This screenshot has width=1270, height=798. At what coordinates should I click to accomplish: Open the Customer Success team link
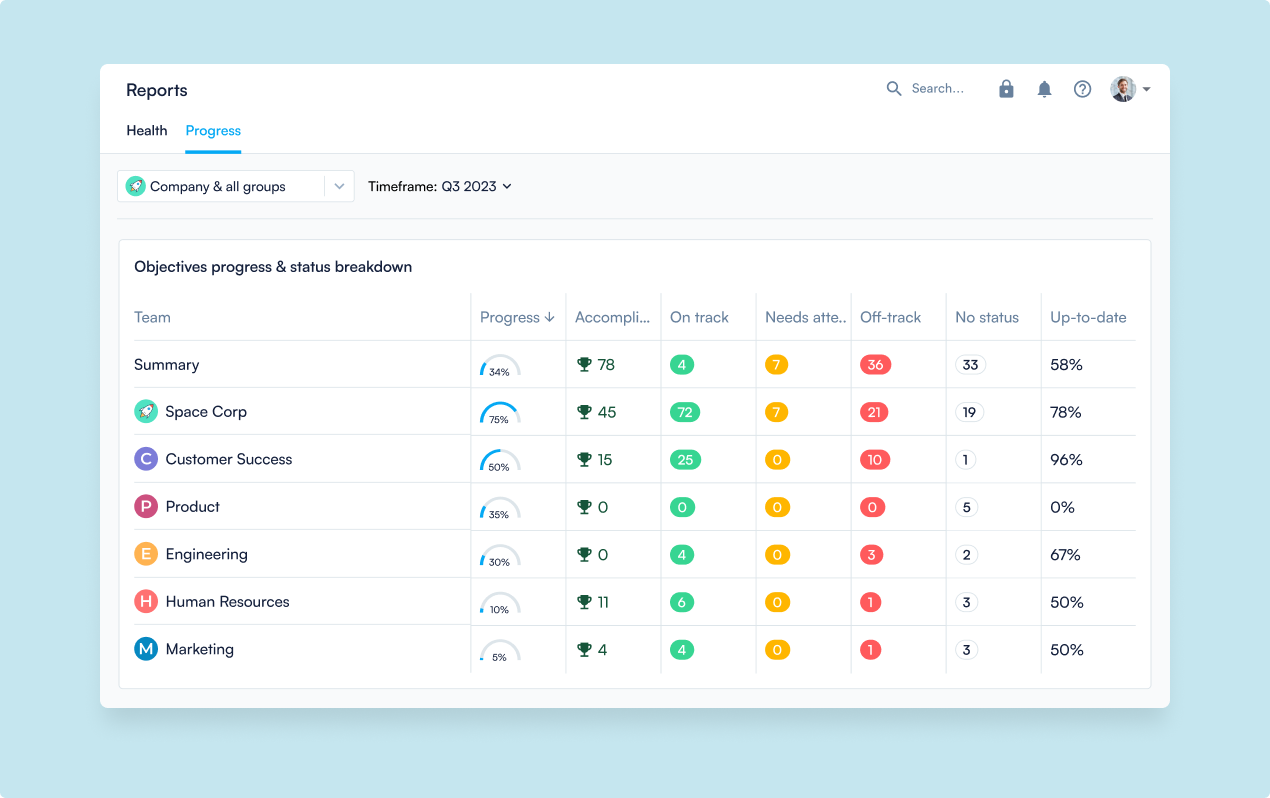229,459
